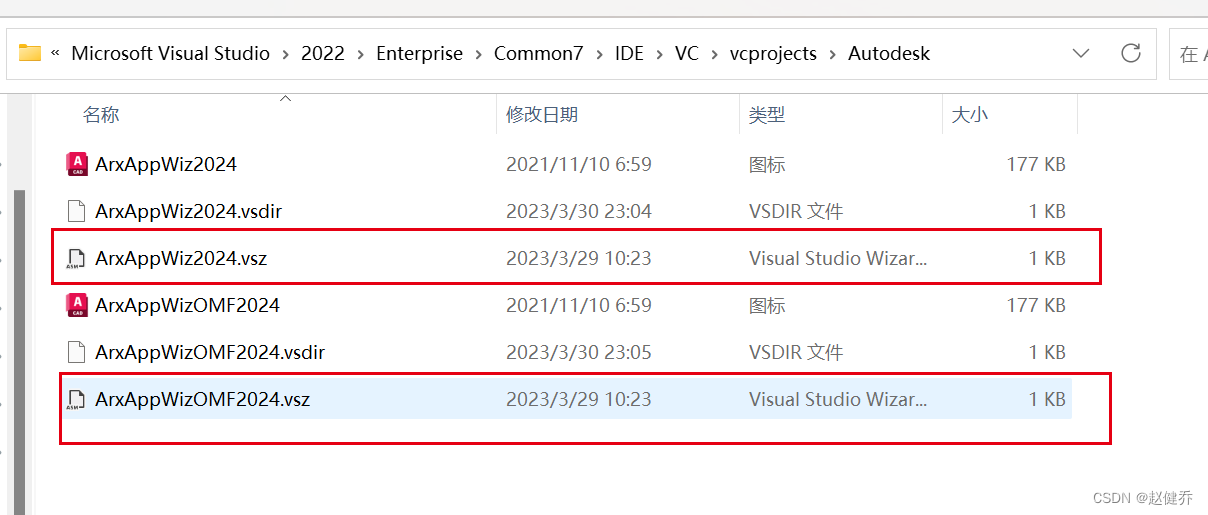This screenshot has width=1208, height=515.
Task: Click the ArxAppWiz2024.vsdir file icon
Action: tap(77, 211)
